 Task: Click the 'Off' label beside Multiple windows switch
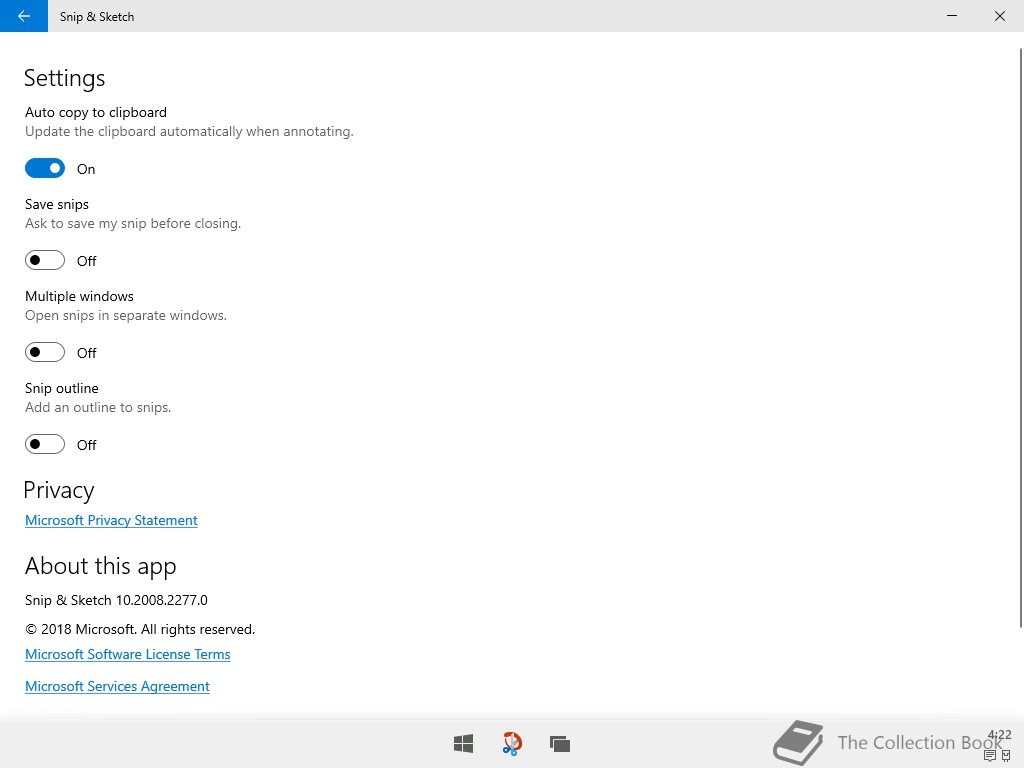[86, 353]
